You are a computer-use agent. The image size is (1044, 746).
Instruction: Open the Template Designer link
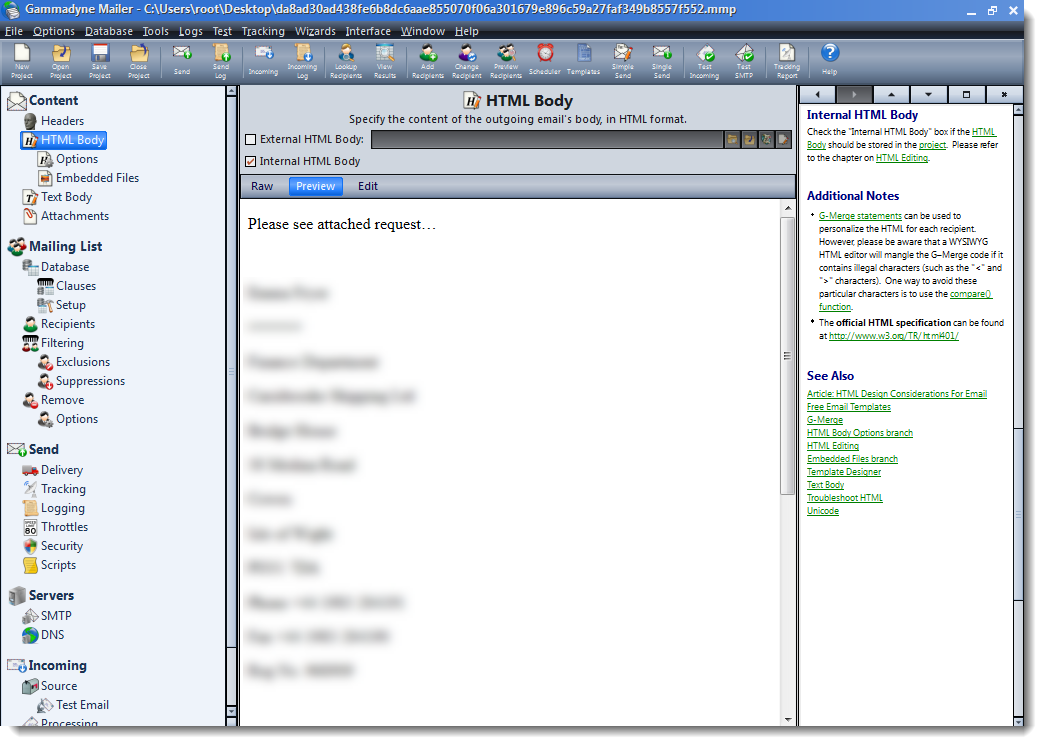click(844, 472)
